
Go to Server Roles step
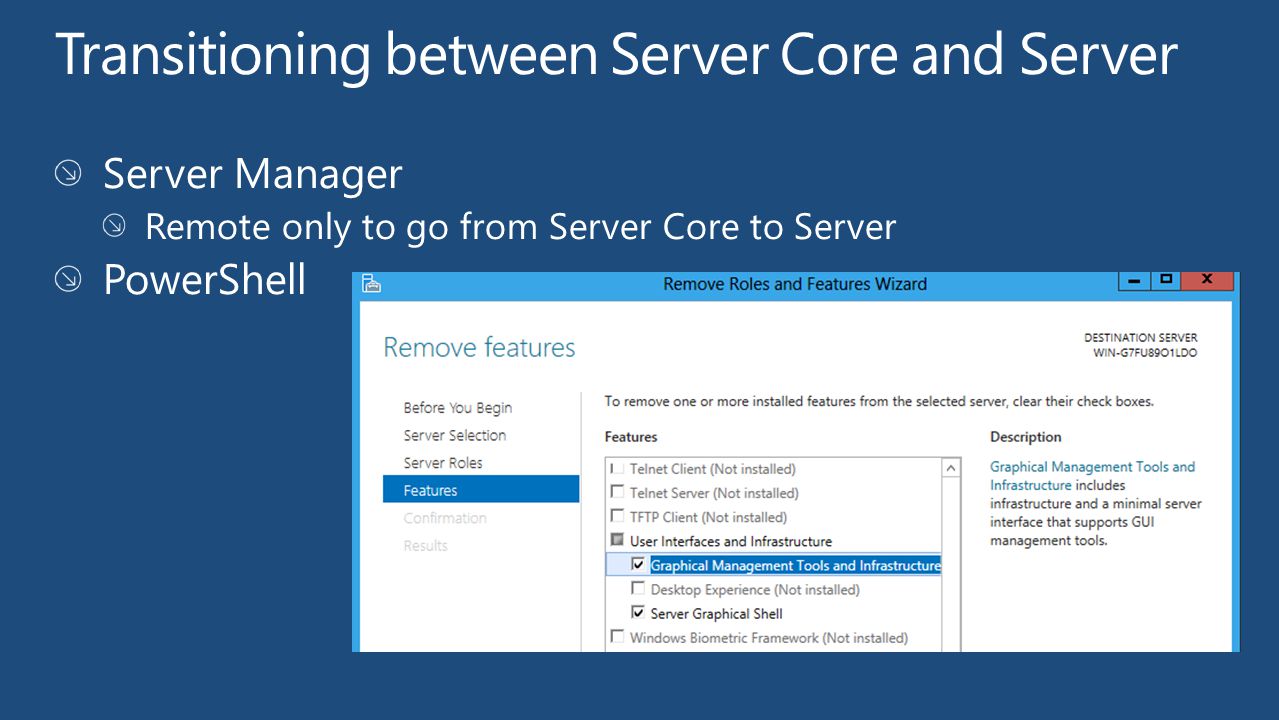pyautogui.click(x=442, y=463)
